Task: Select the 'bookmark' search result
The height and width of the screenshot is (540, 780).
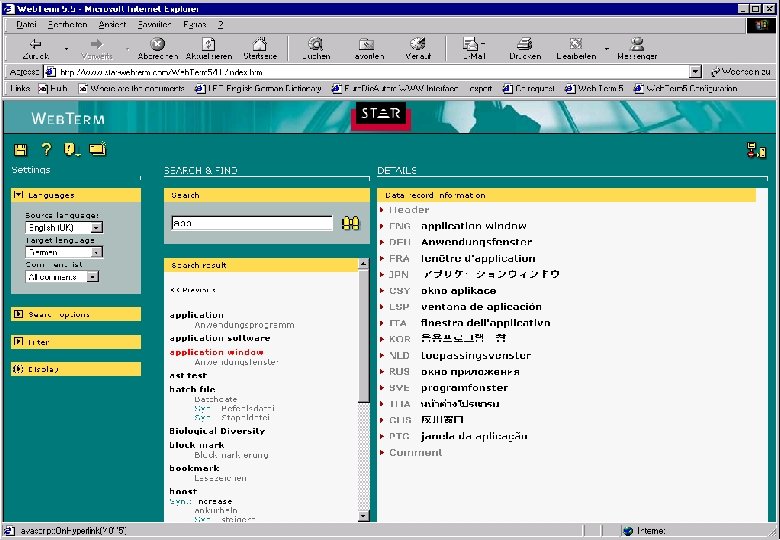Action: pos(194,468)
